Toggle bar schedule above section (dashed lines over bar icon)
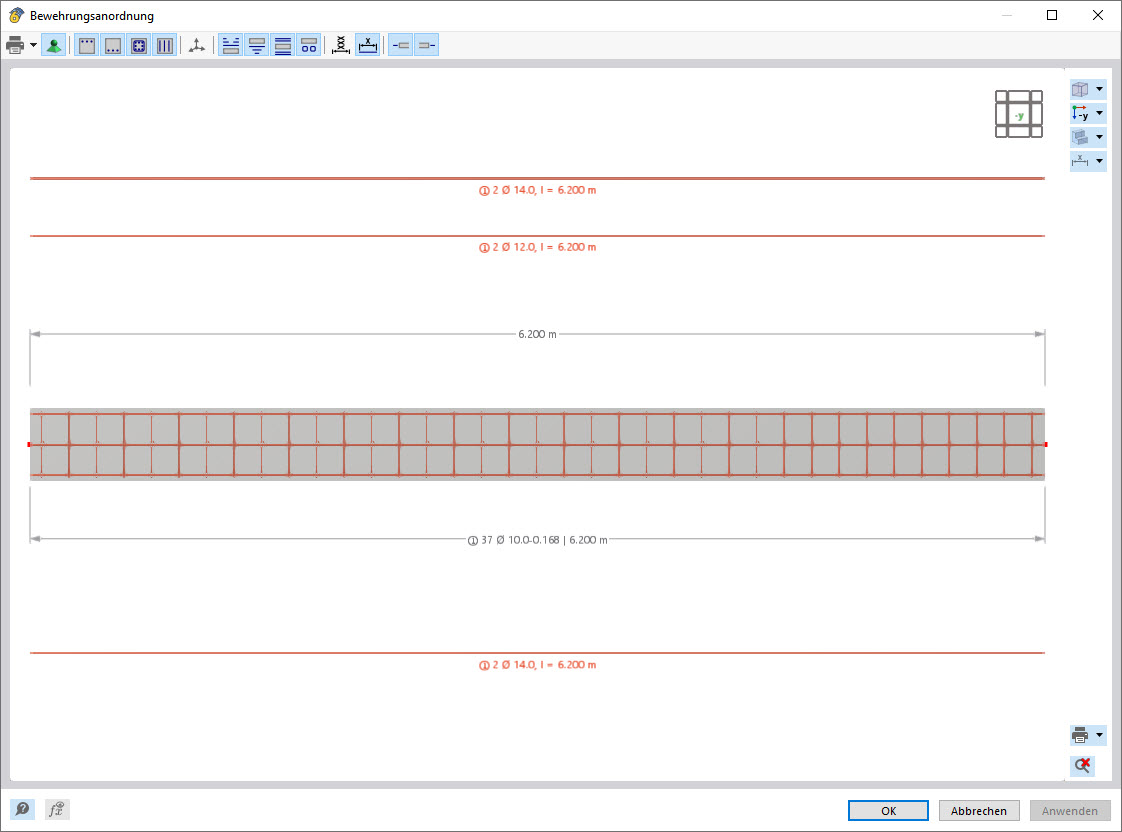This screenshot has height=832, width=1122. pyautogui.click(x=230, y=46)
